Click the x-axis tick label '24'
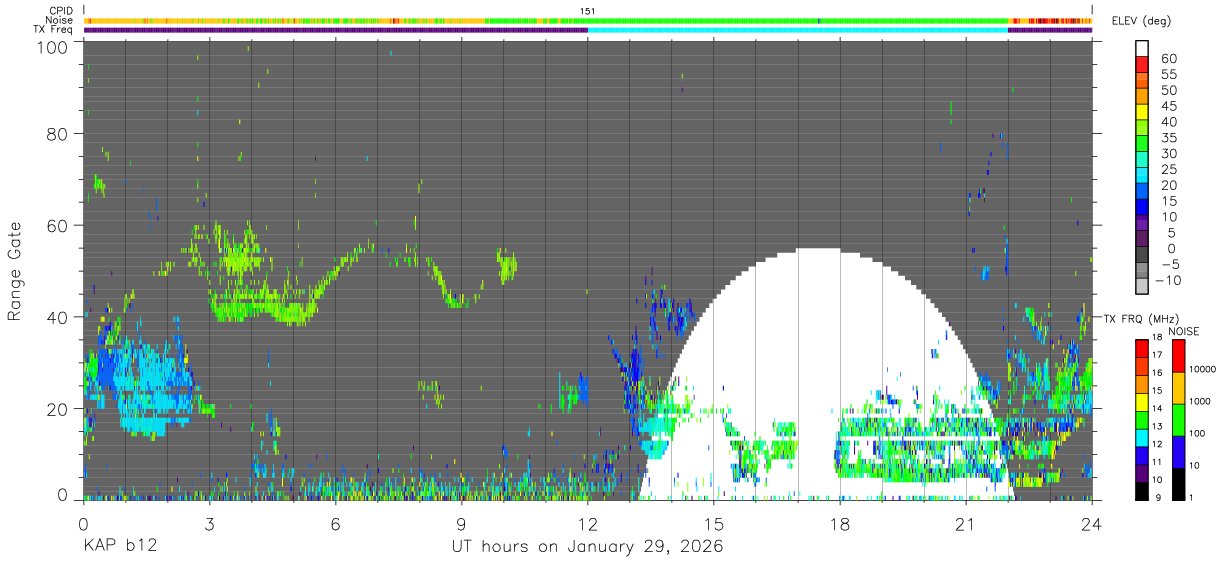 click(x=1092, y=524)
